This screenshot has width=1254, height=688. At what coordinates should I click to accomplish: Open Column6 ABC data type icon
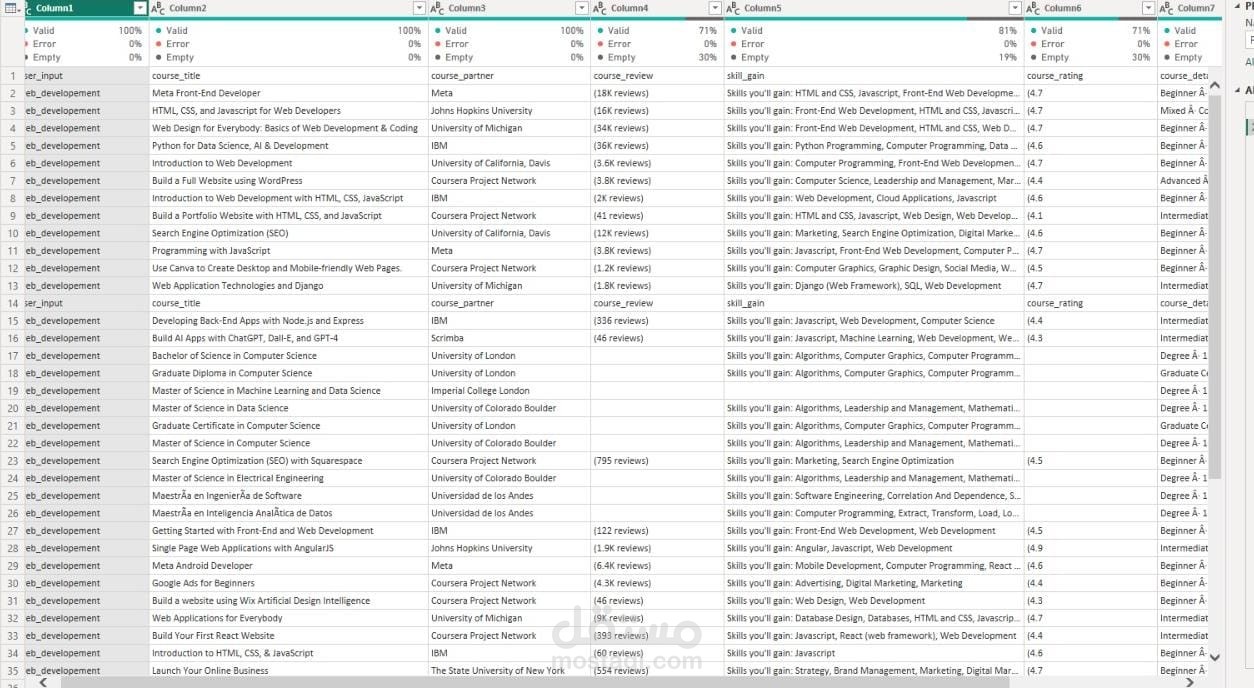coord(1033,8)
